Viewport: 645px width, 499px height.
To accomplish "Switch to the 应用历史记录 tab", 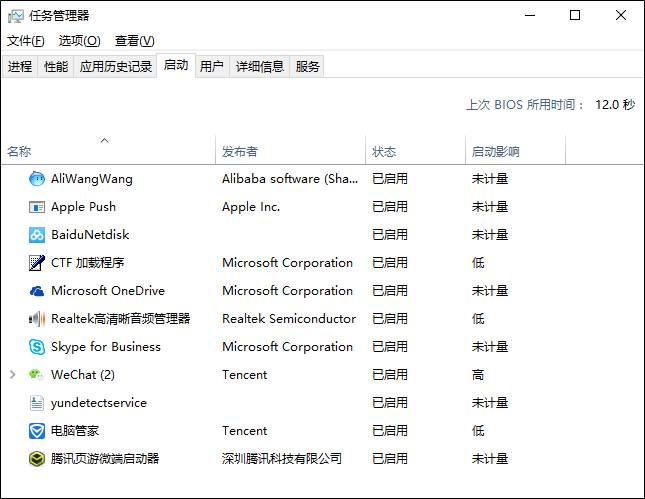I will [x=116, y=66].
